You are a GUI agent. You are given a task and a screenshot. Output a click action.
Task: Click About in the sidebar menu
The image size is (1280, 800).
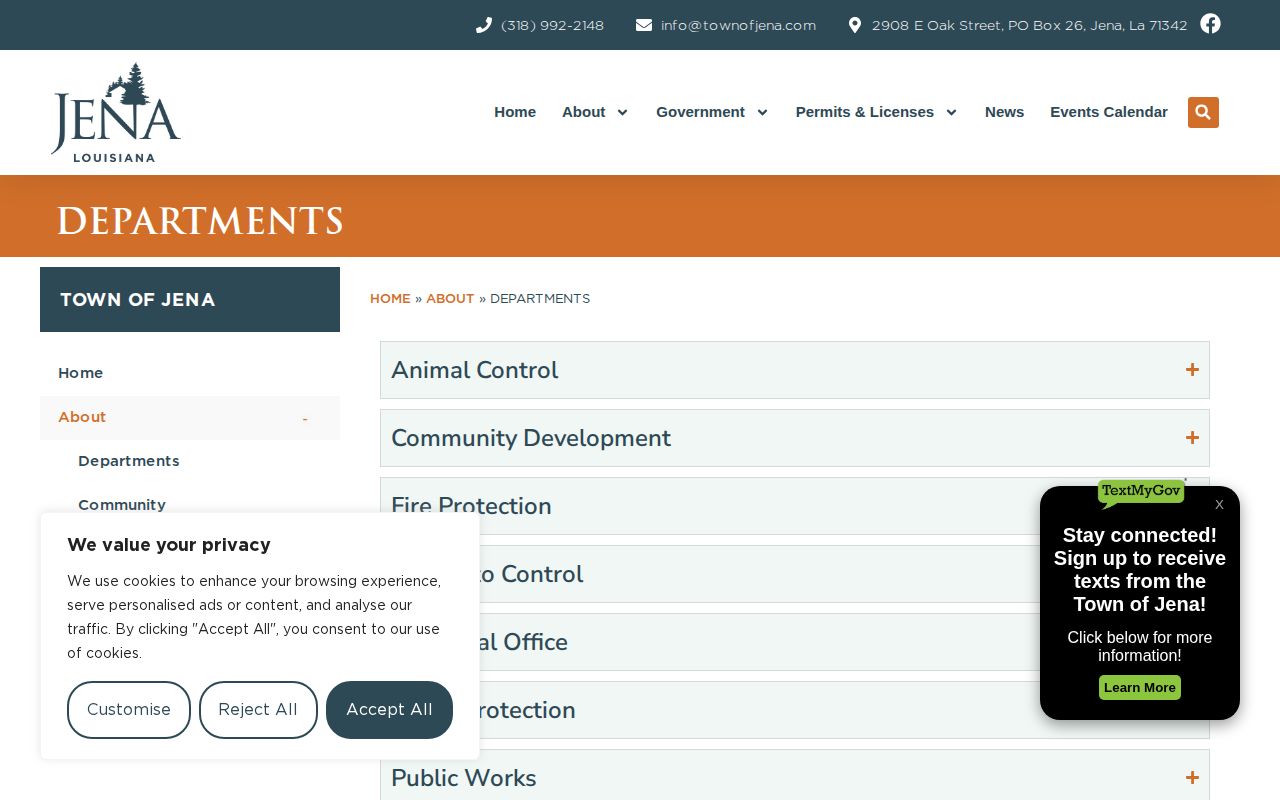82,417
